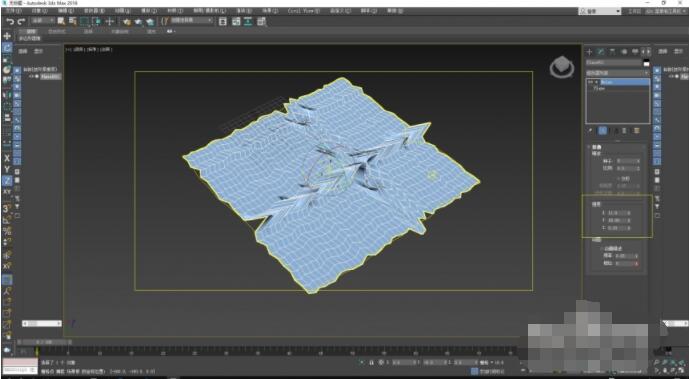Image resolution: width=689 pixels, height=379 pixels.
Task: Open the viewport shading label menu
Action: [x=105, y=50]
